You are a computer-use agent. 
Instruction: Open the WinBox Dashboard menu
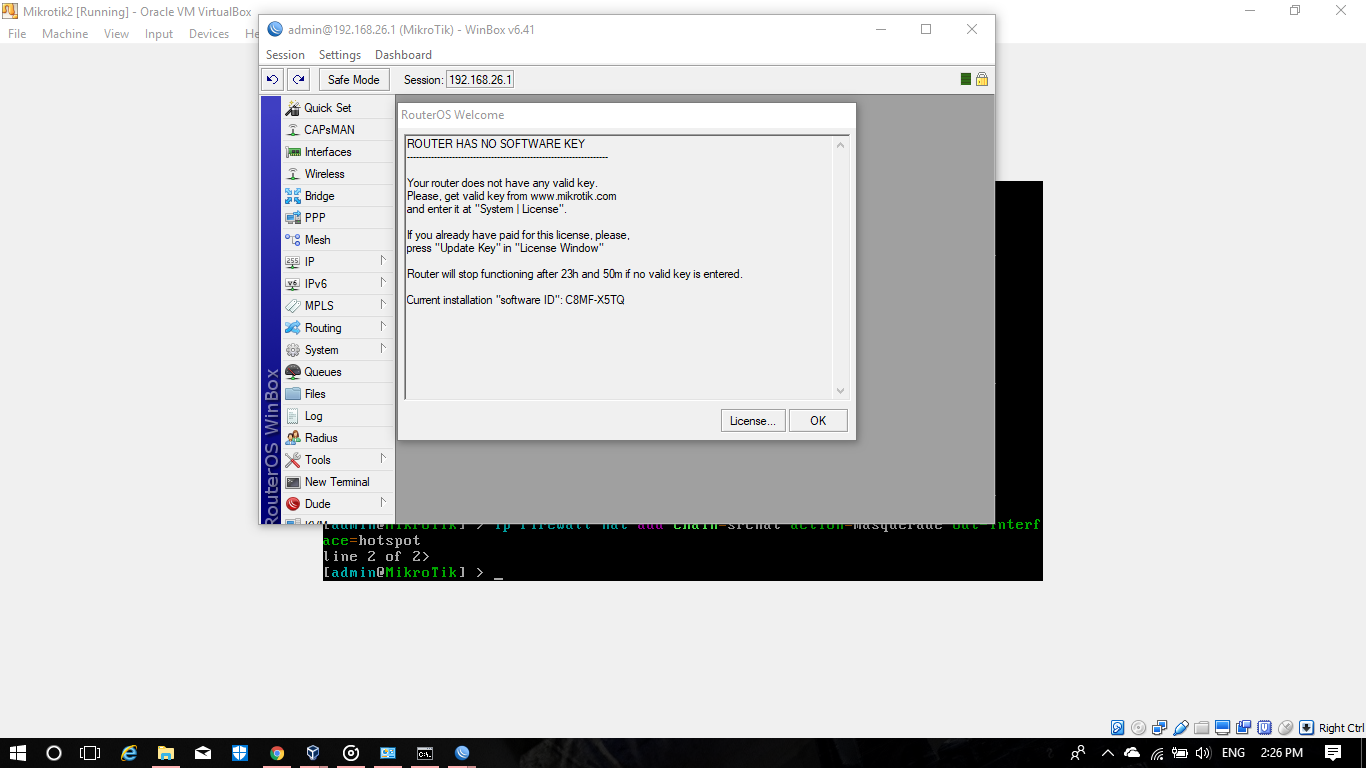pyautogui.click(x=403, y=55)
